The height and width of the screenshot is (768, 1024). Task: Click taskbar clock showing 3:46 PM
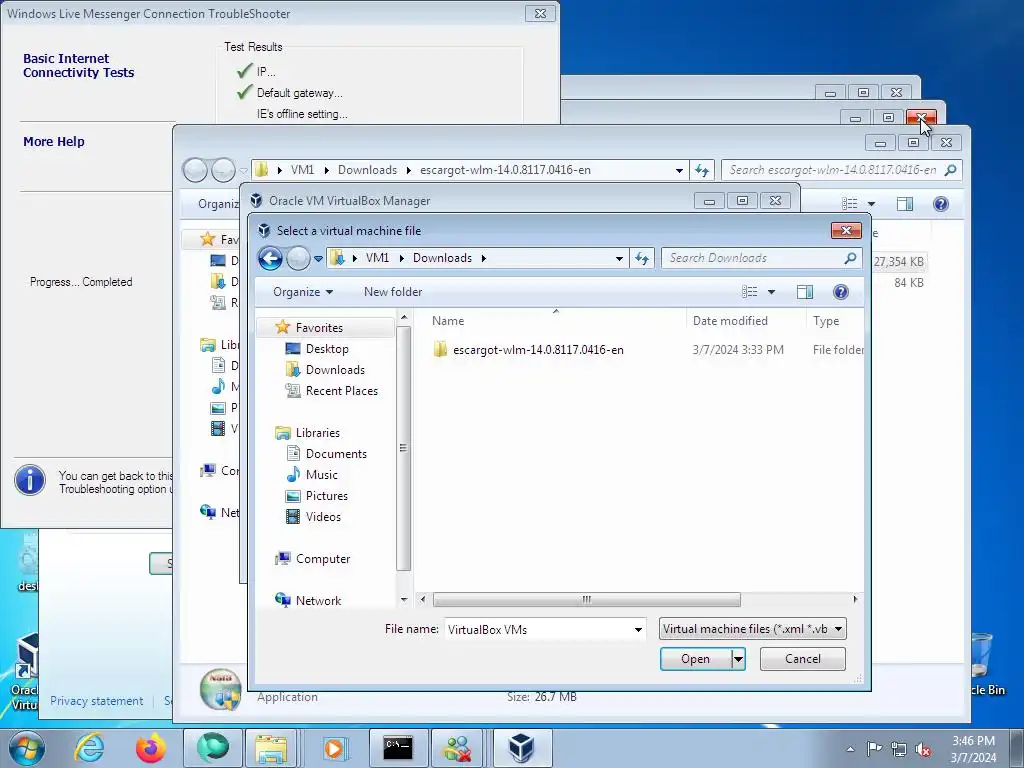tap(973, 749)
